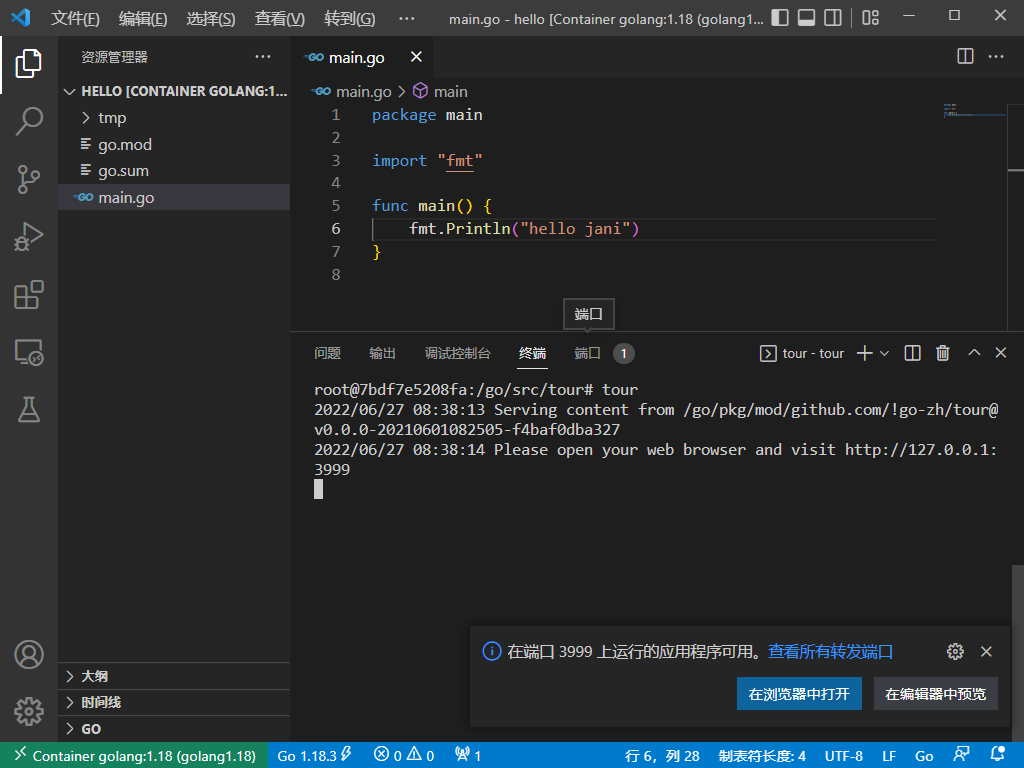Open the Run and Debug view

(x=29, y=236)
